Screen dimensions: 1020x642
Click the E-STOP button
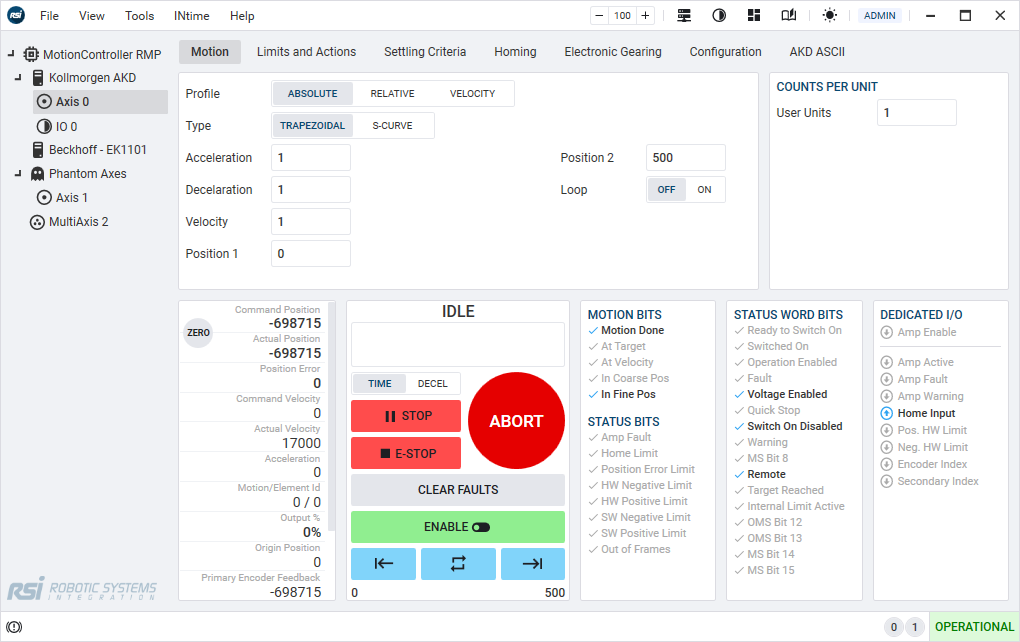click(406, 453)
